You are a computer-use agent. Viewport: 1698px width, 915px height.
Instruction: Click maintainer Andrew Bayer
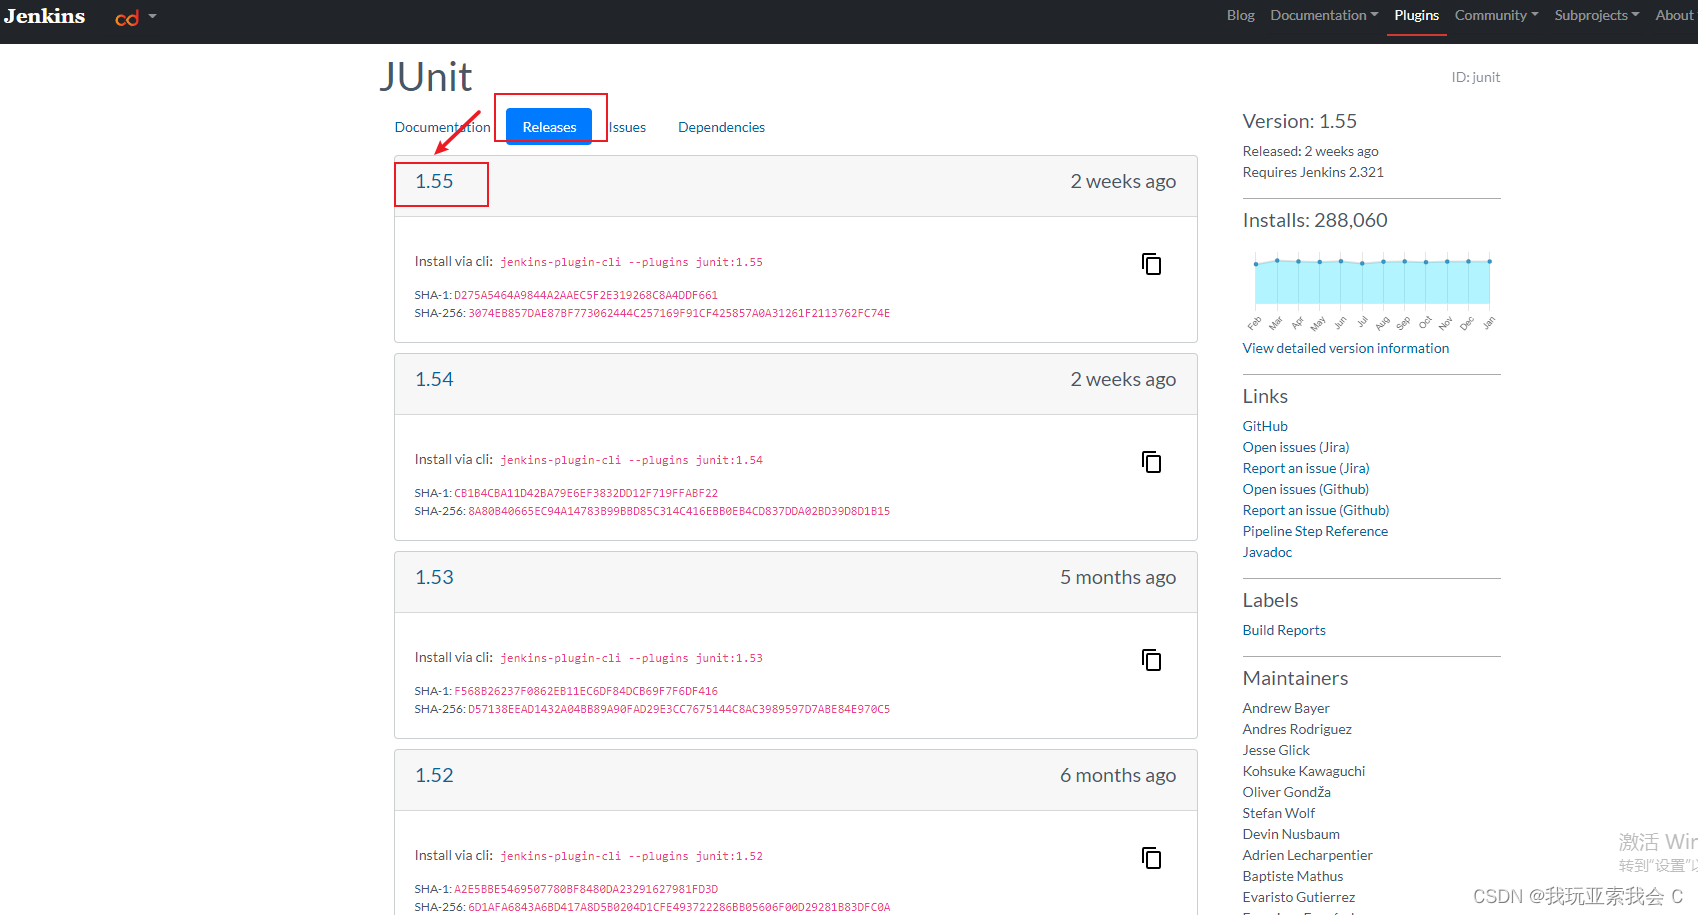click(1286, 708)
